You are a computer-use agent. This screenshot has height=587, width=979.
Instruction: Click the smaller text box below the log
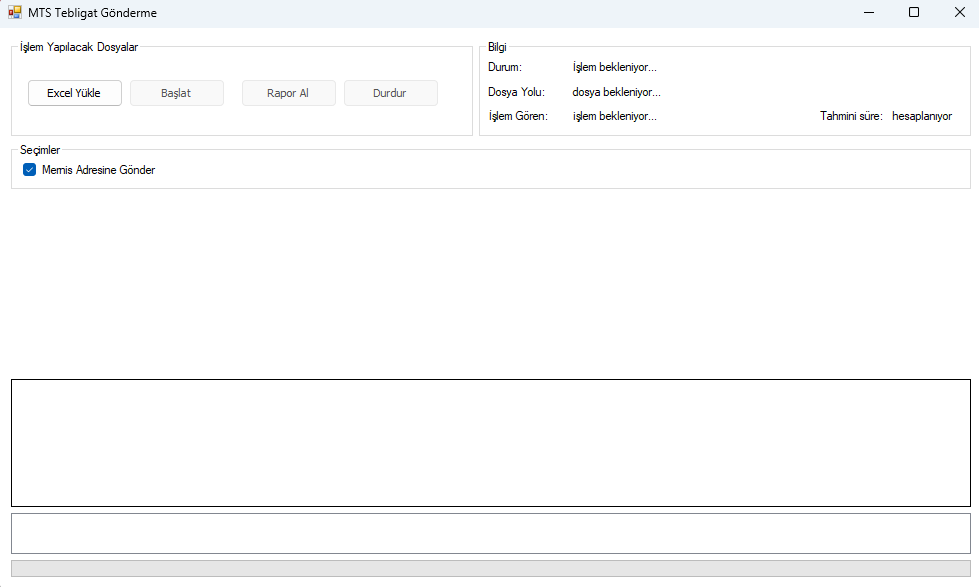click(x=491, y=533)
